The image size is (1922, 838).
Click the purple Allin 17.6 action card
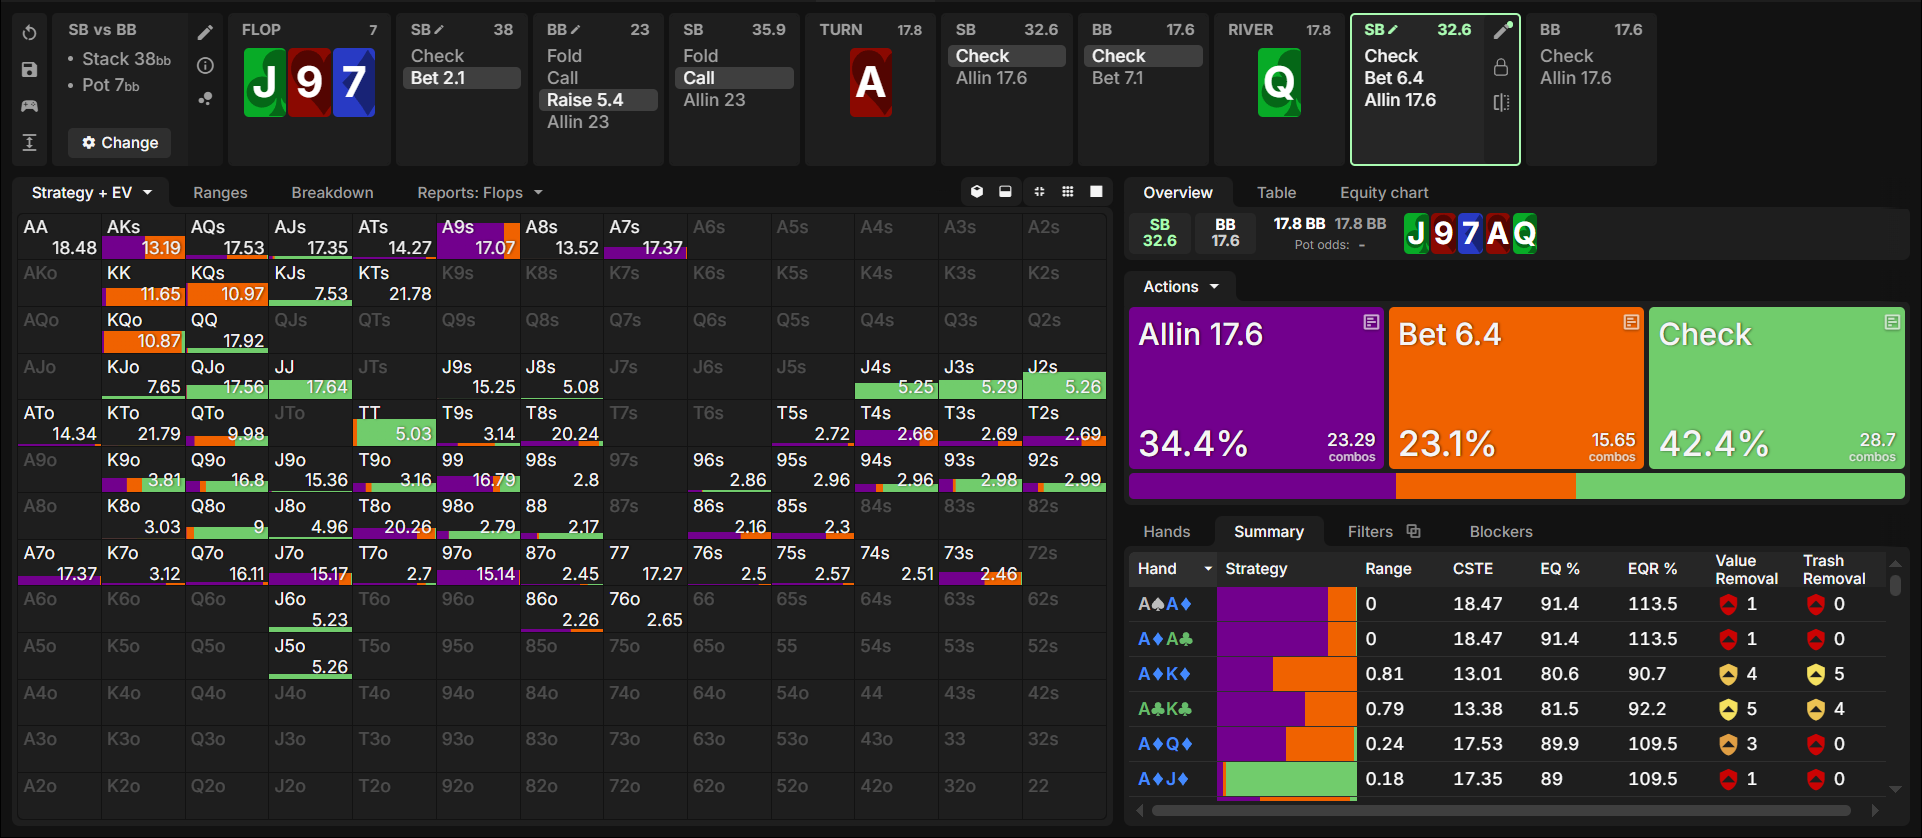[x=1256, y=388]
